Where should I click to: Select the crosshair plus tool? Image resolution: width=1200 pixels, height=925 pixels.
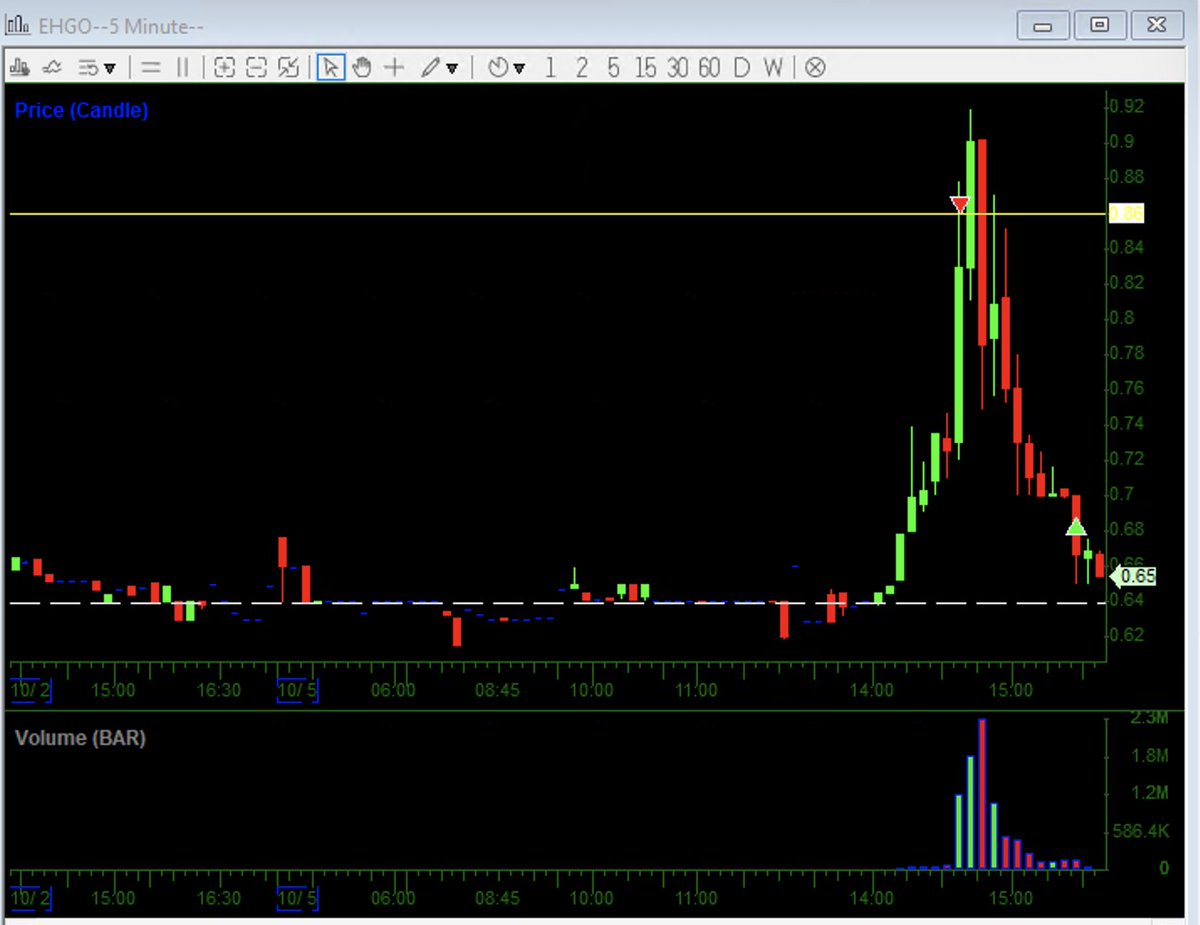click(394, 68)
